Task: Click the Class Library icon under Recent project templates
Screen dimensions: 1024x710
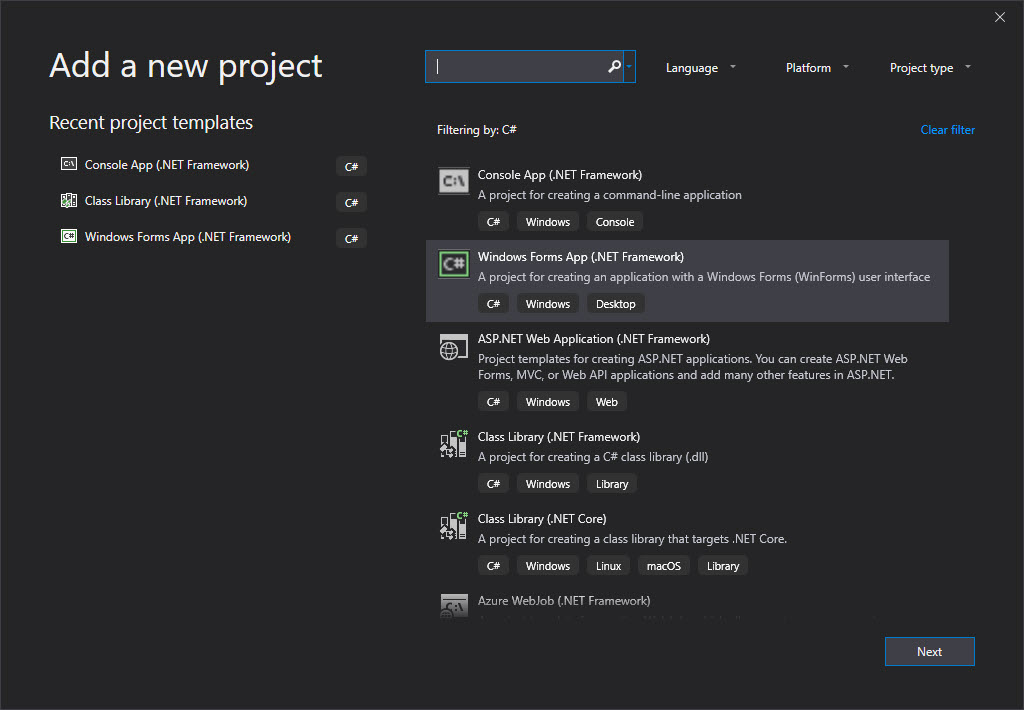Action: pyautogui.click(x=69, y=200)
